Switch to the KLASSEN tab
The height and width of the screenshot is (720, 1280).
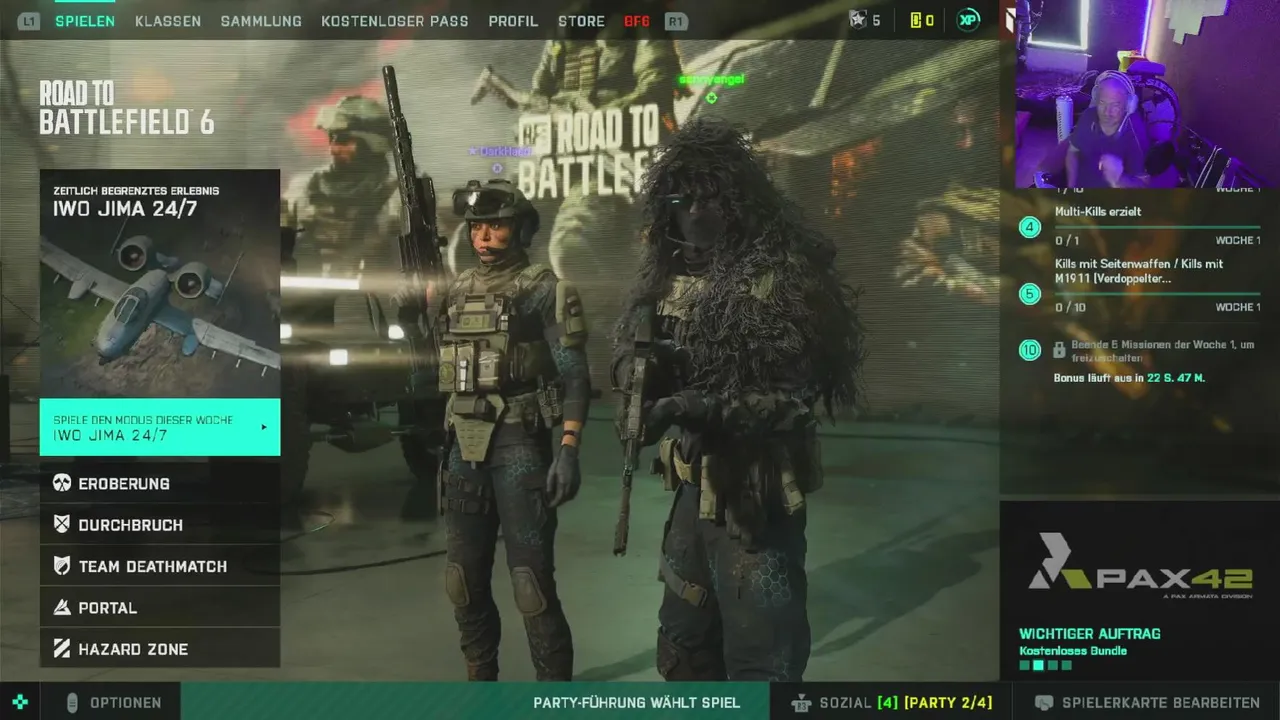tap(168, 21)
